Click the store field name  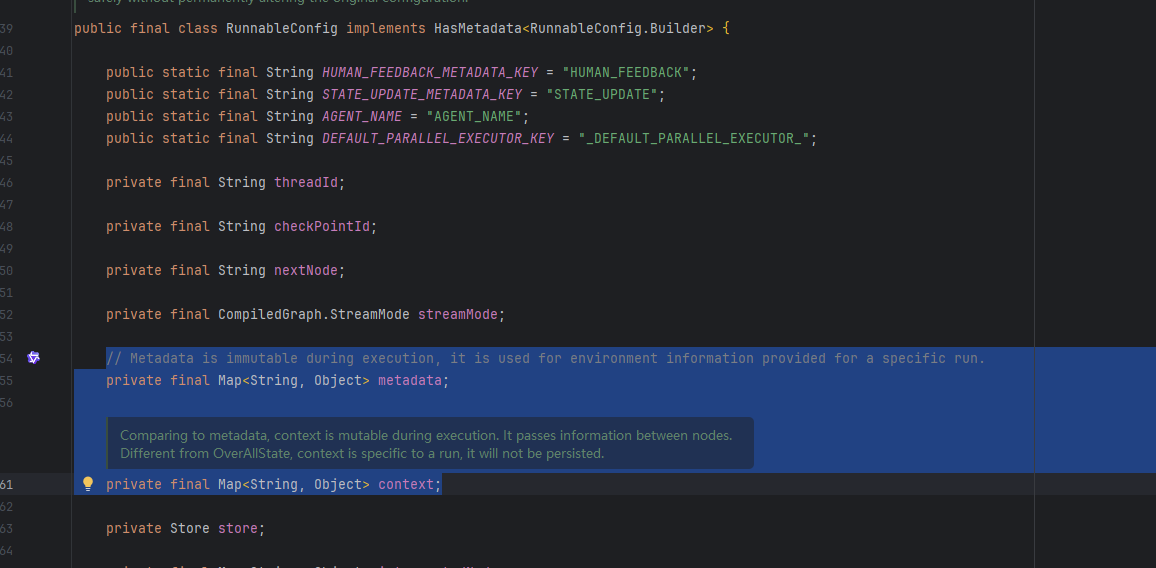(x=238, y=528)
